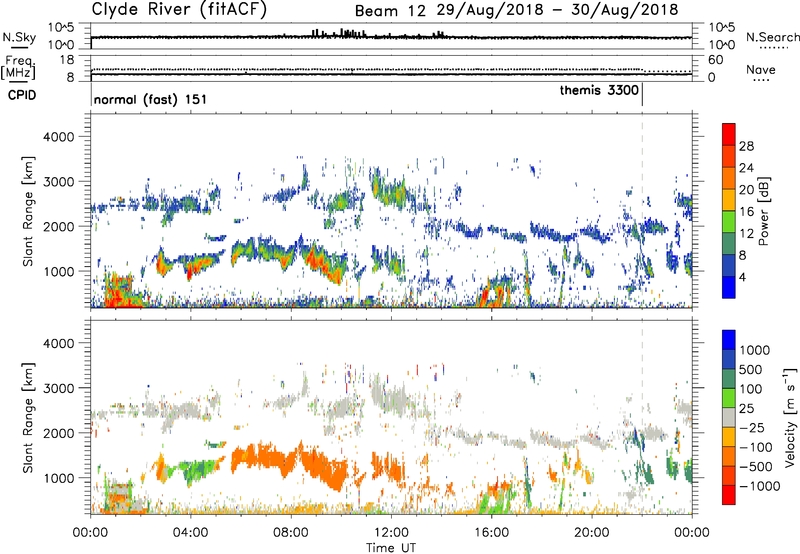Click the gray Velocity segment between -25 and 25

pyautogui.click(x=729, y=417)
